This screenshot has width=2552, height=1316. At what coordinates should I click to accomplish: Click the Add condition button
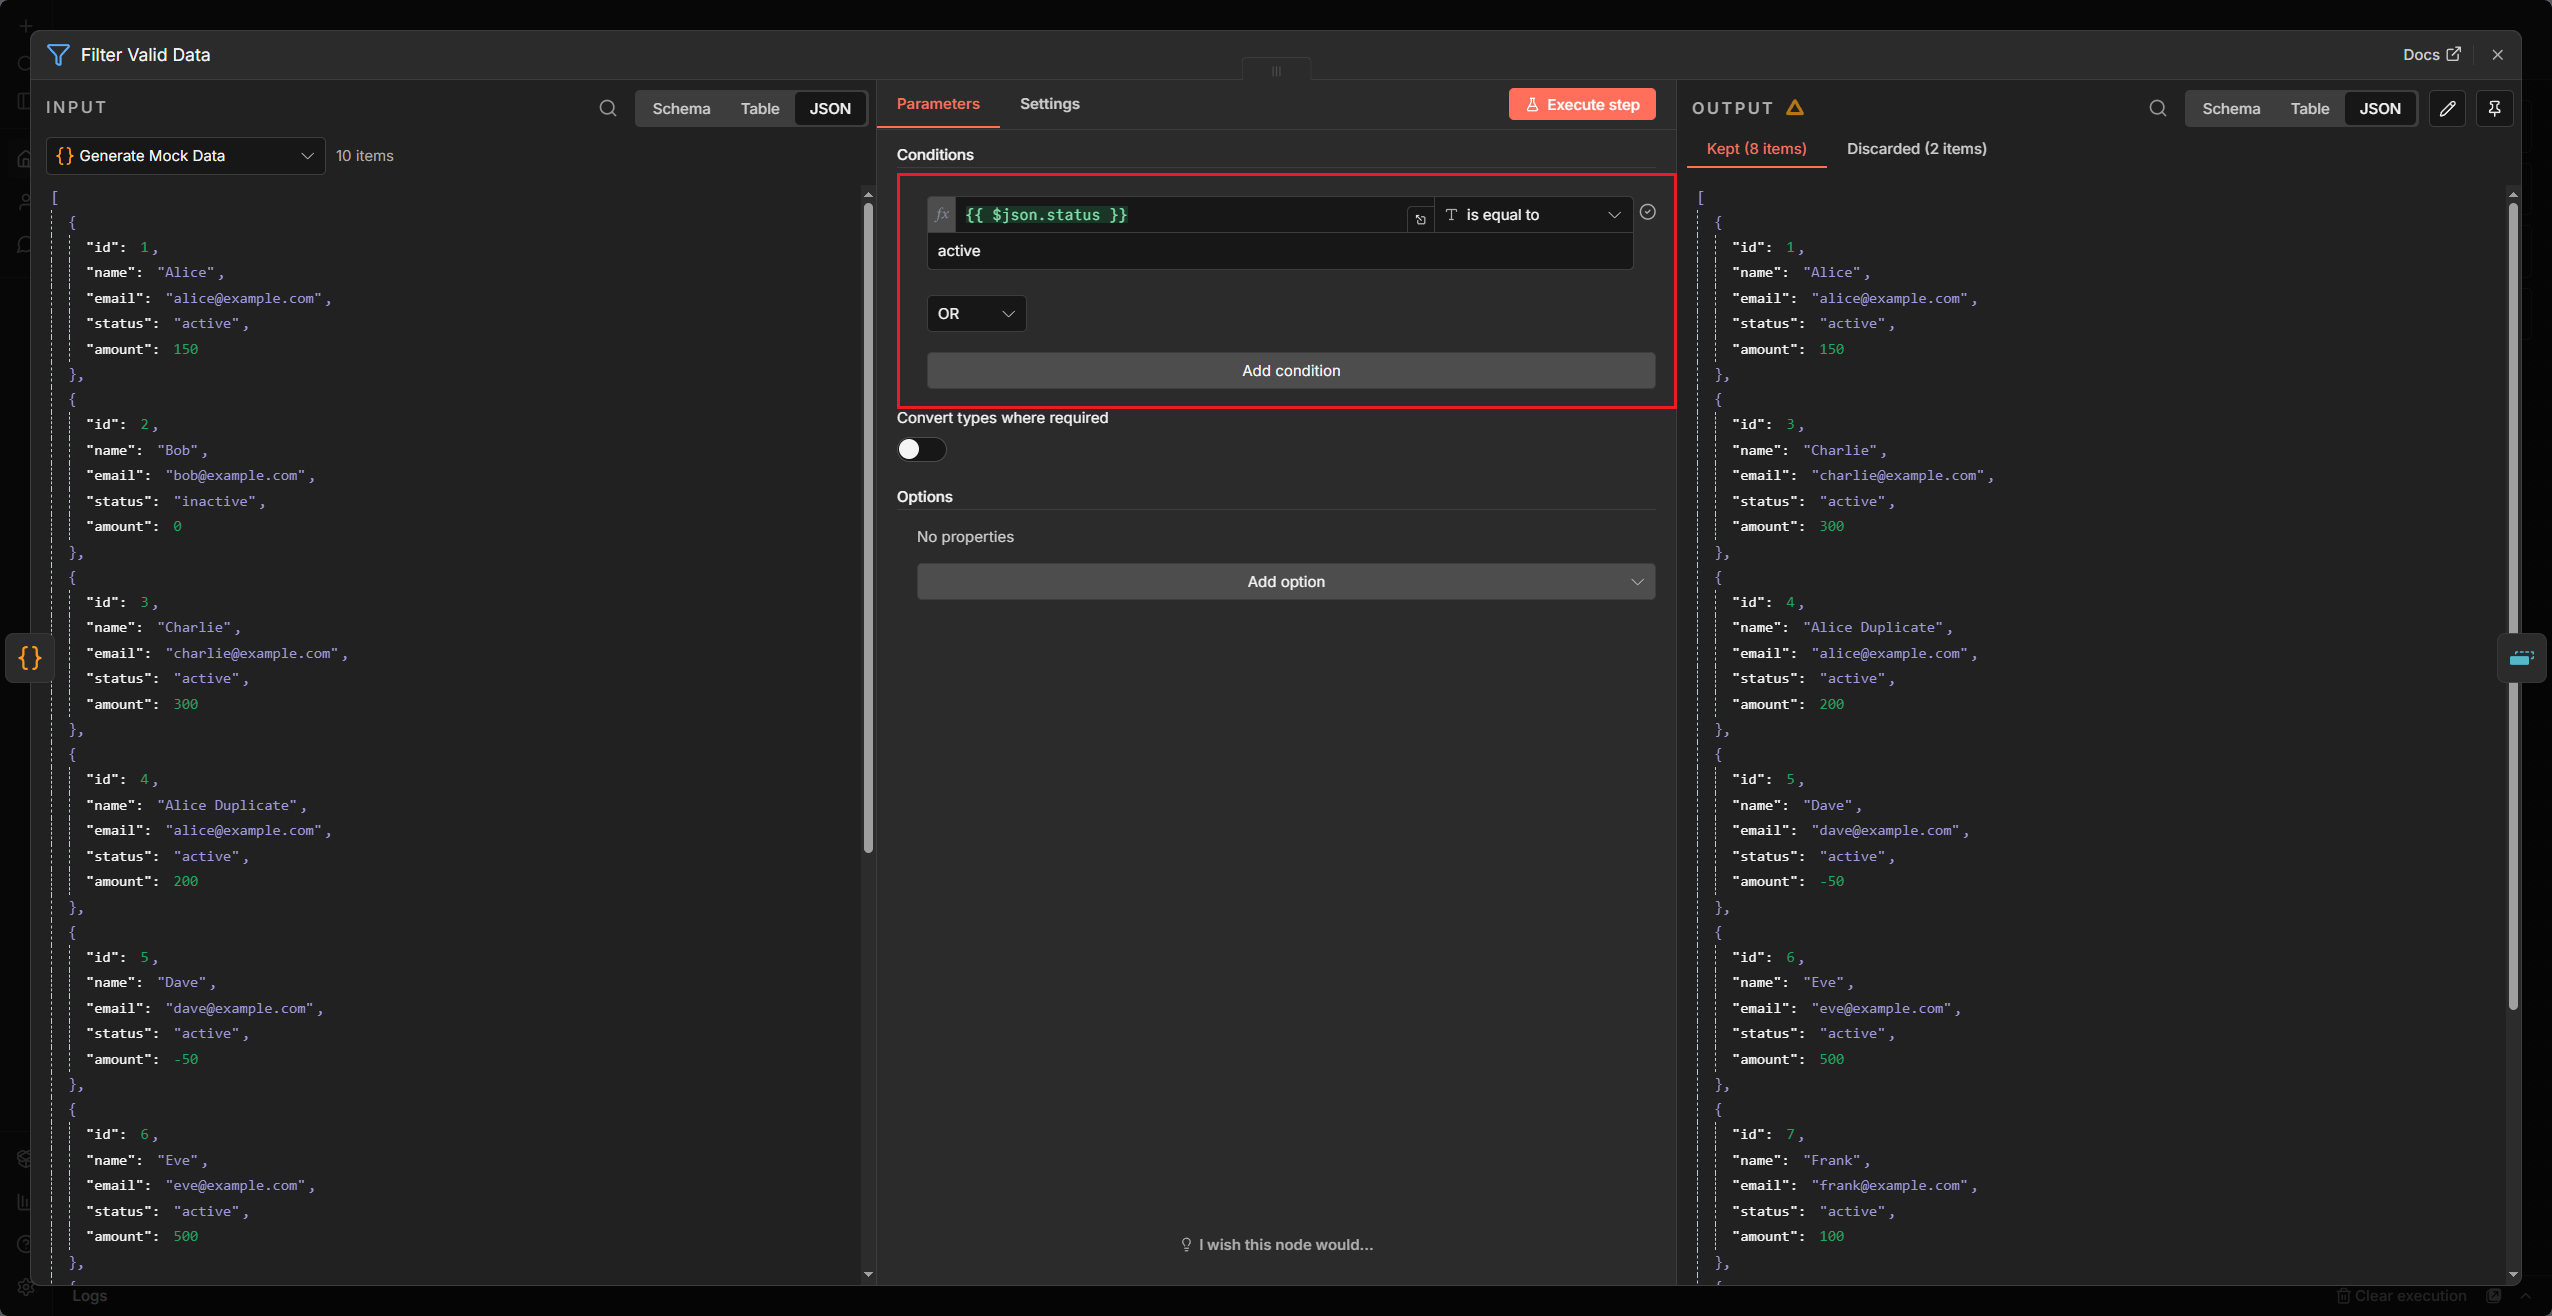1290,371
